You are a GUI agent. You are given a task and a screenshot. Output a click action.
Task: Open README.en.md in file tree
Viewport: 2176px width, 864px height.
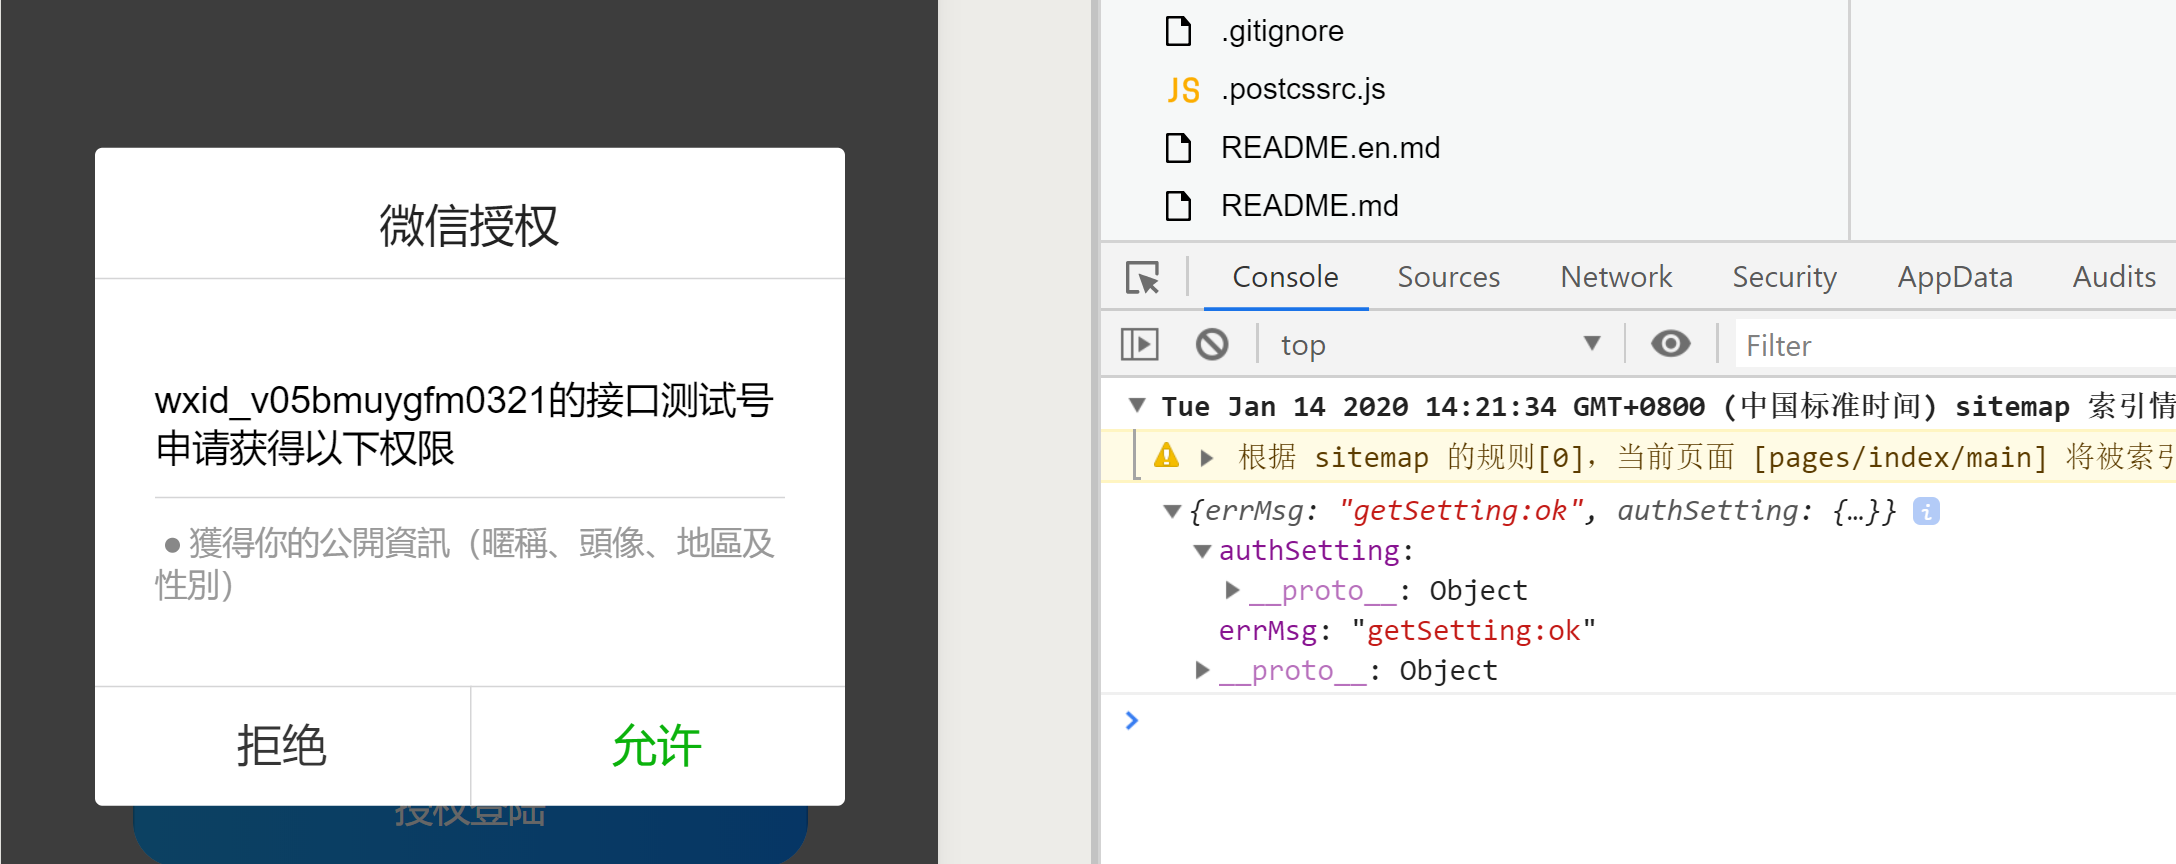coord(1330,148)
